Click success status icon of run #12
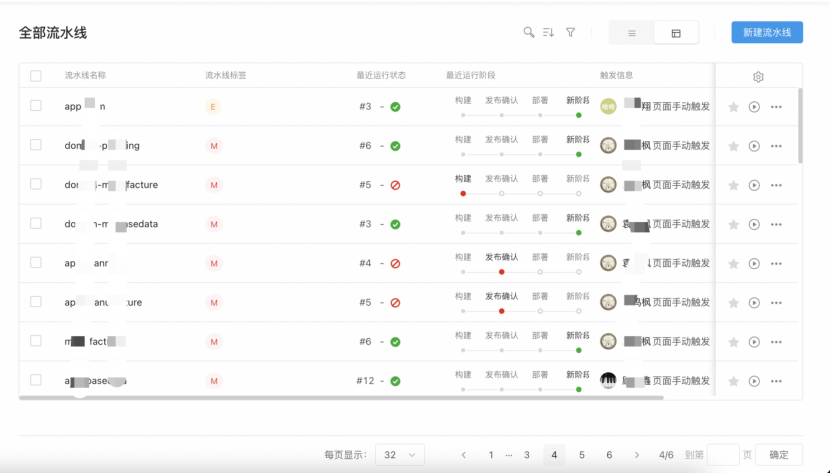This screenshot has height=473, width=830. (x=395, y=381)
